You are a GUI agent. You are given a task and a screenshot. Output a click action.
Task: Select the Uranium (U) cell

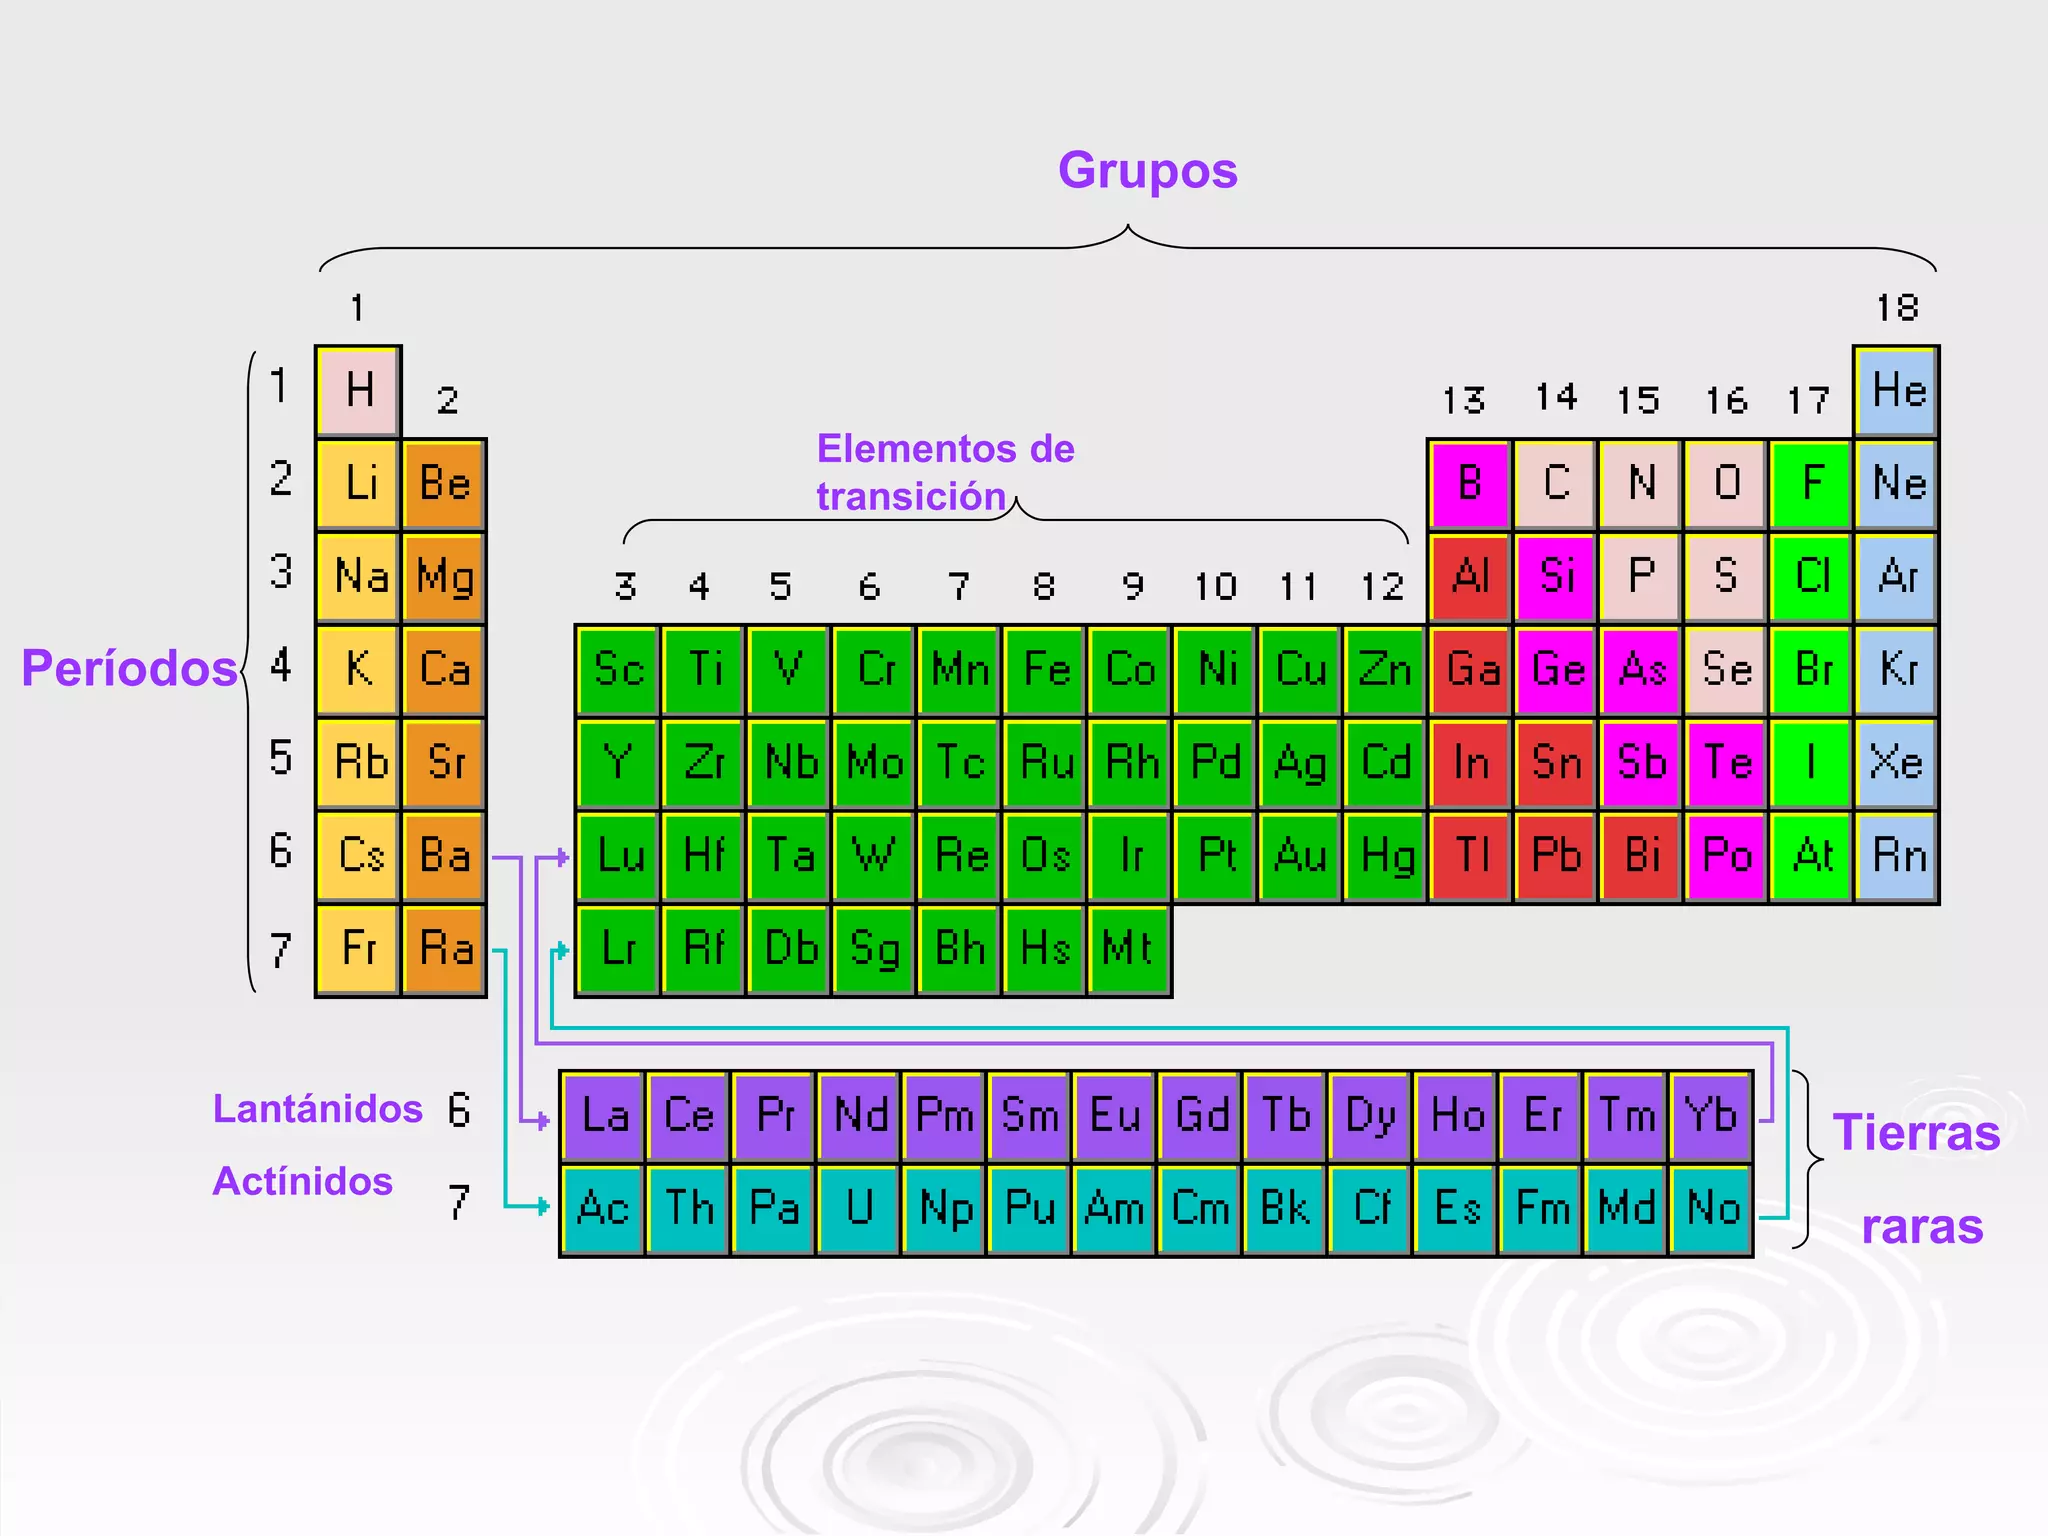pyautogui.click(x=859, y=1209)
